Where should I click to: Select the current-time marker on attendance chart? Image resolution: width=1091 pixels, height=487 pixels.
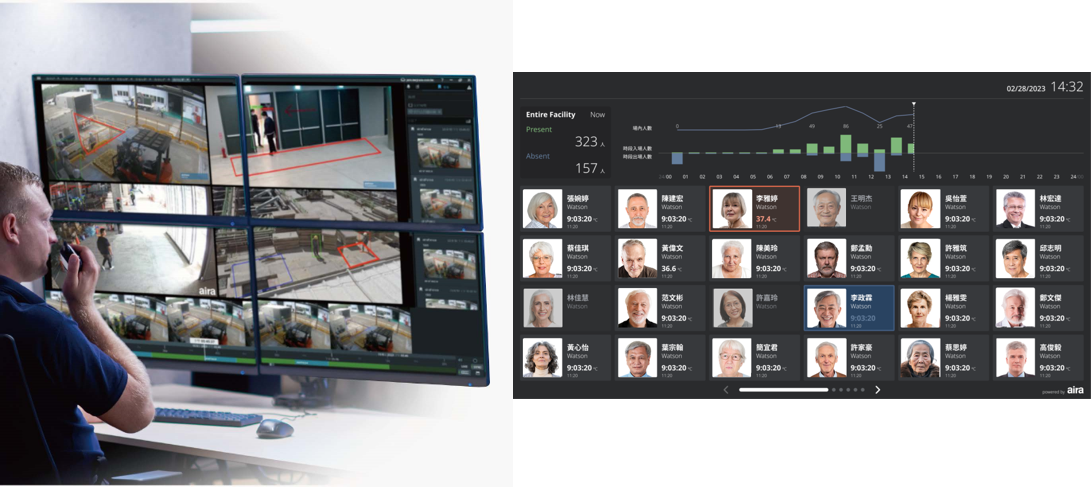pyautogui.click(x=913, y=104)
